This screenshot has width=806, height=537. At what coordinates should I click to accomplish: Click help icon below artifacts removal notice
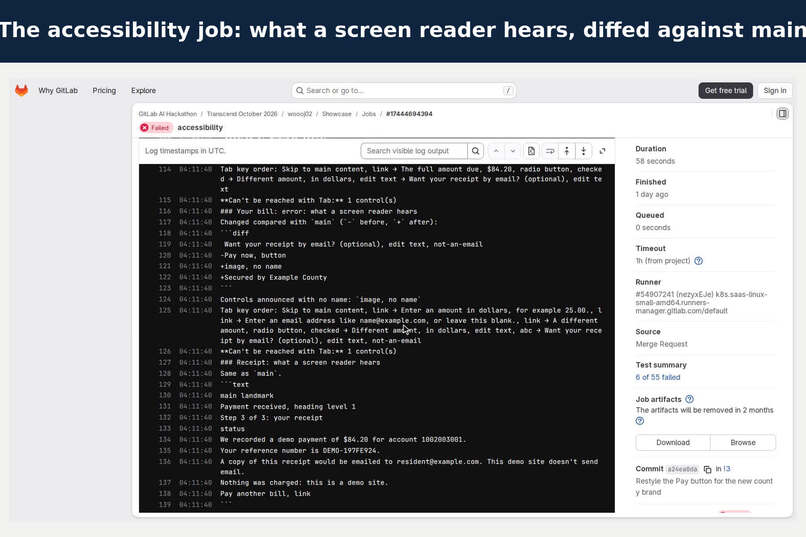639,421
